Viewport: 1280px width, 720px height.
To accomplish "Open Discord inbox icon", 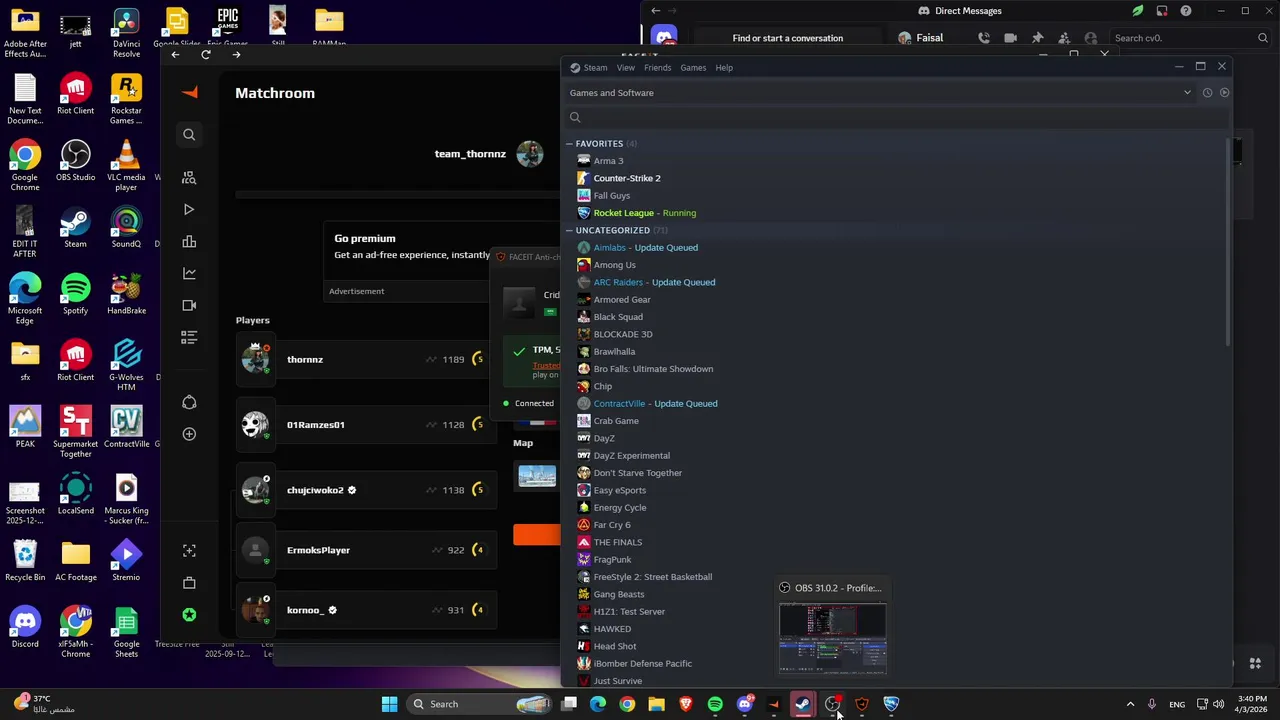I will tap(1161, 11).
